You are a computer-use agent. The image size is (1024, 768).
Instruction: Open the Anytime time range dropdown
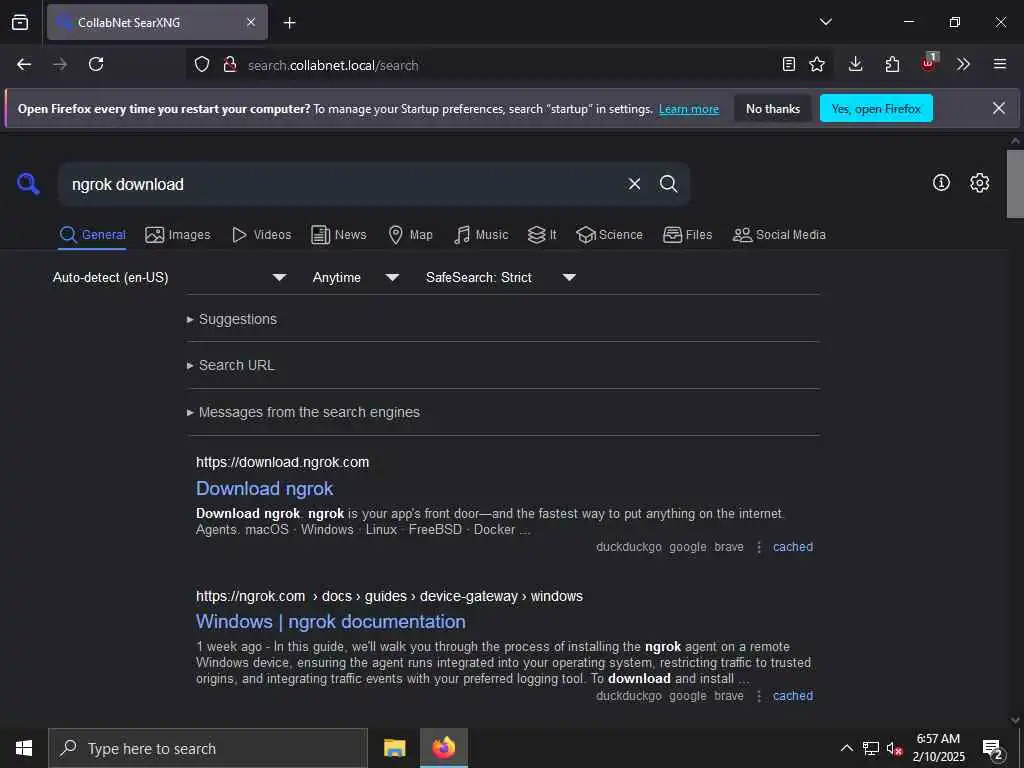pyautogui.click(x=355, y=278)
